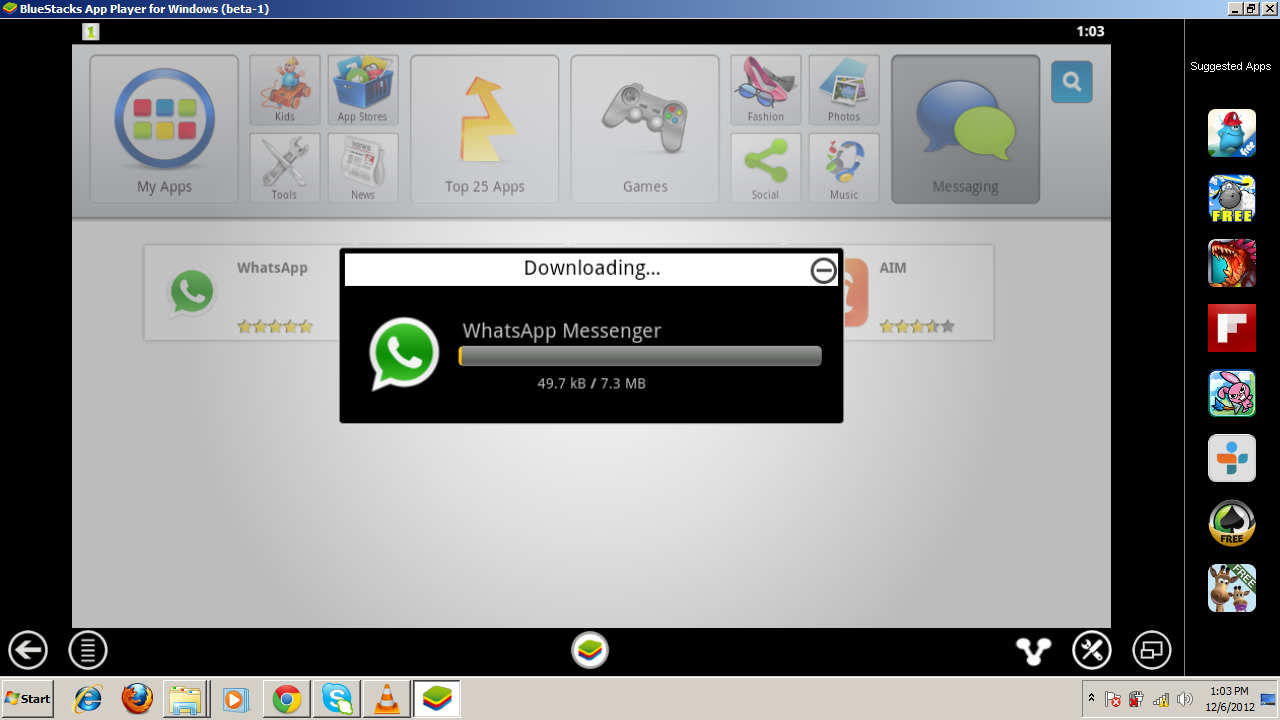Open the App Stores tile
This screenshot has width=1280, height=720.
point(363,90)
